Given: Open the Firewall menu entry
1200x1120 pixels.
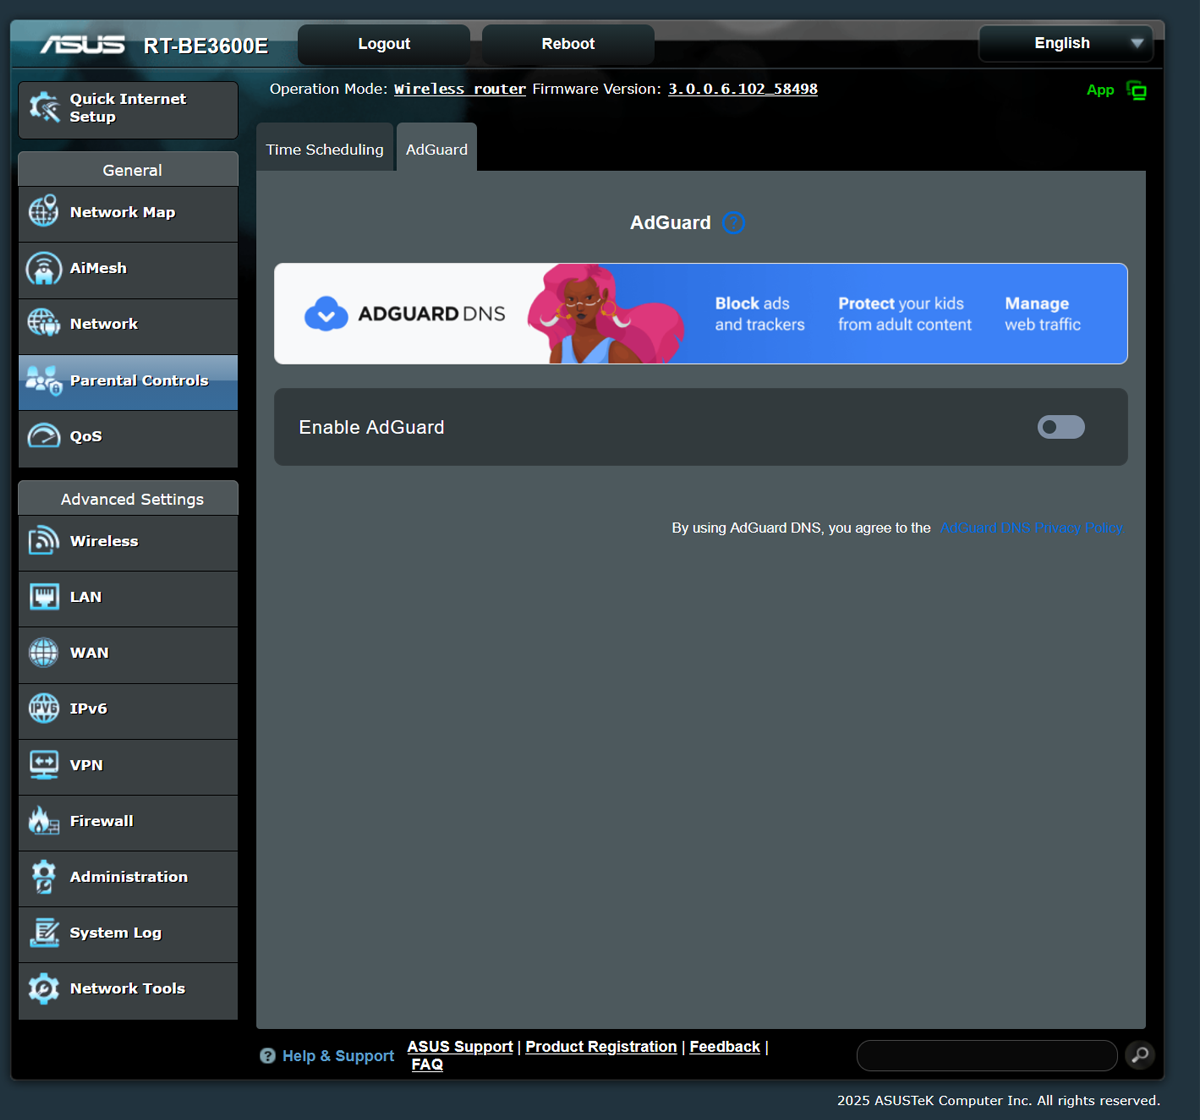Looking at the screenshot, I should [x=128, y=823].
